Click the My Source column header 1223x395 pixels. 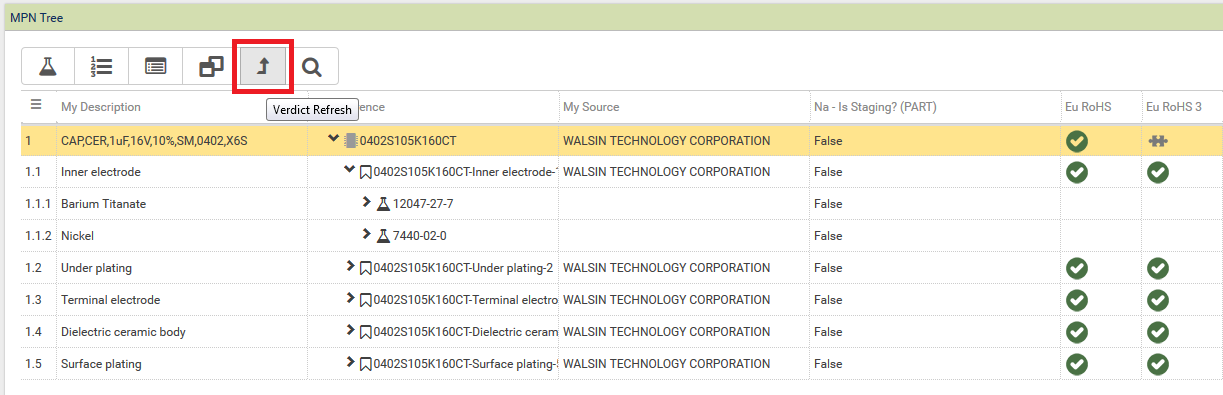[x=591, y=107]
